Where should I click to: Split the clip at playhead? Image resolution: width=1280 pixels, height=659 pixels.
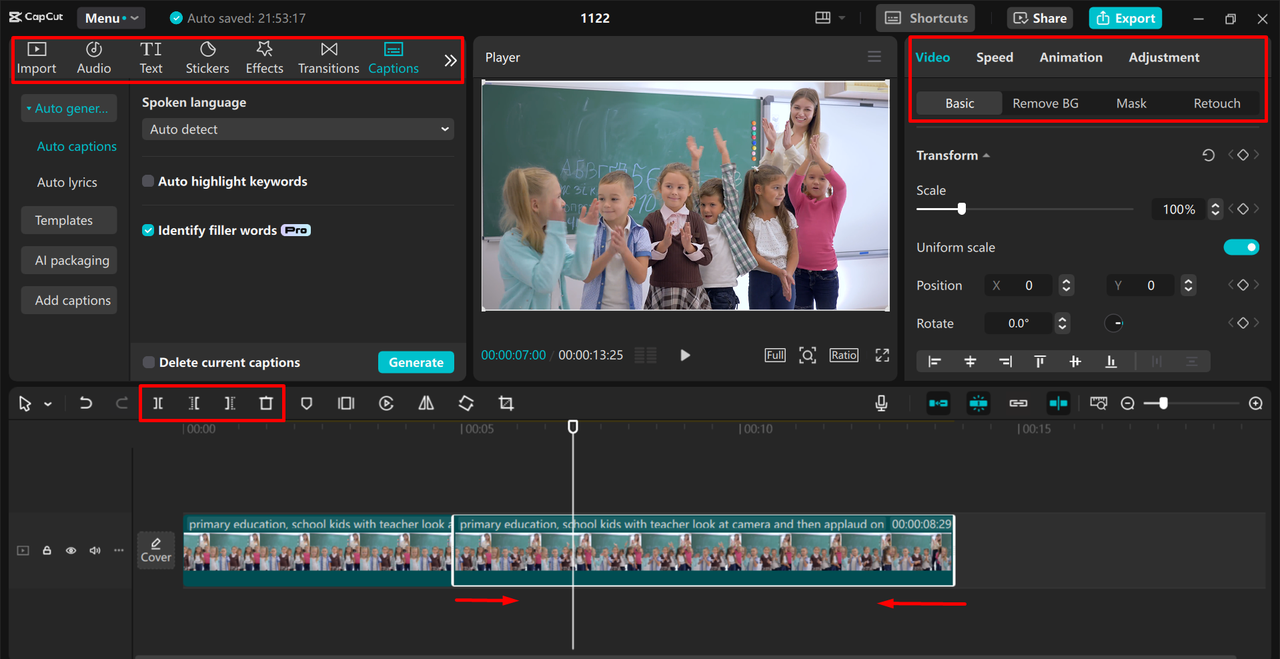click(x=158, y=403)
